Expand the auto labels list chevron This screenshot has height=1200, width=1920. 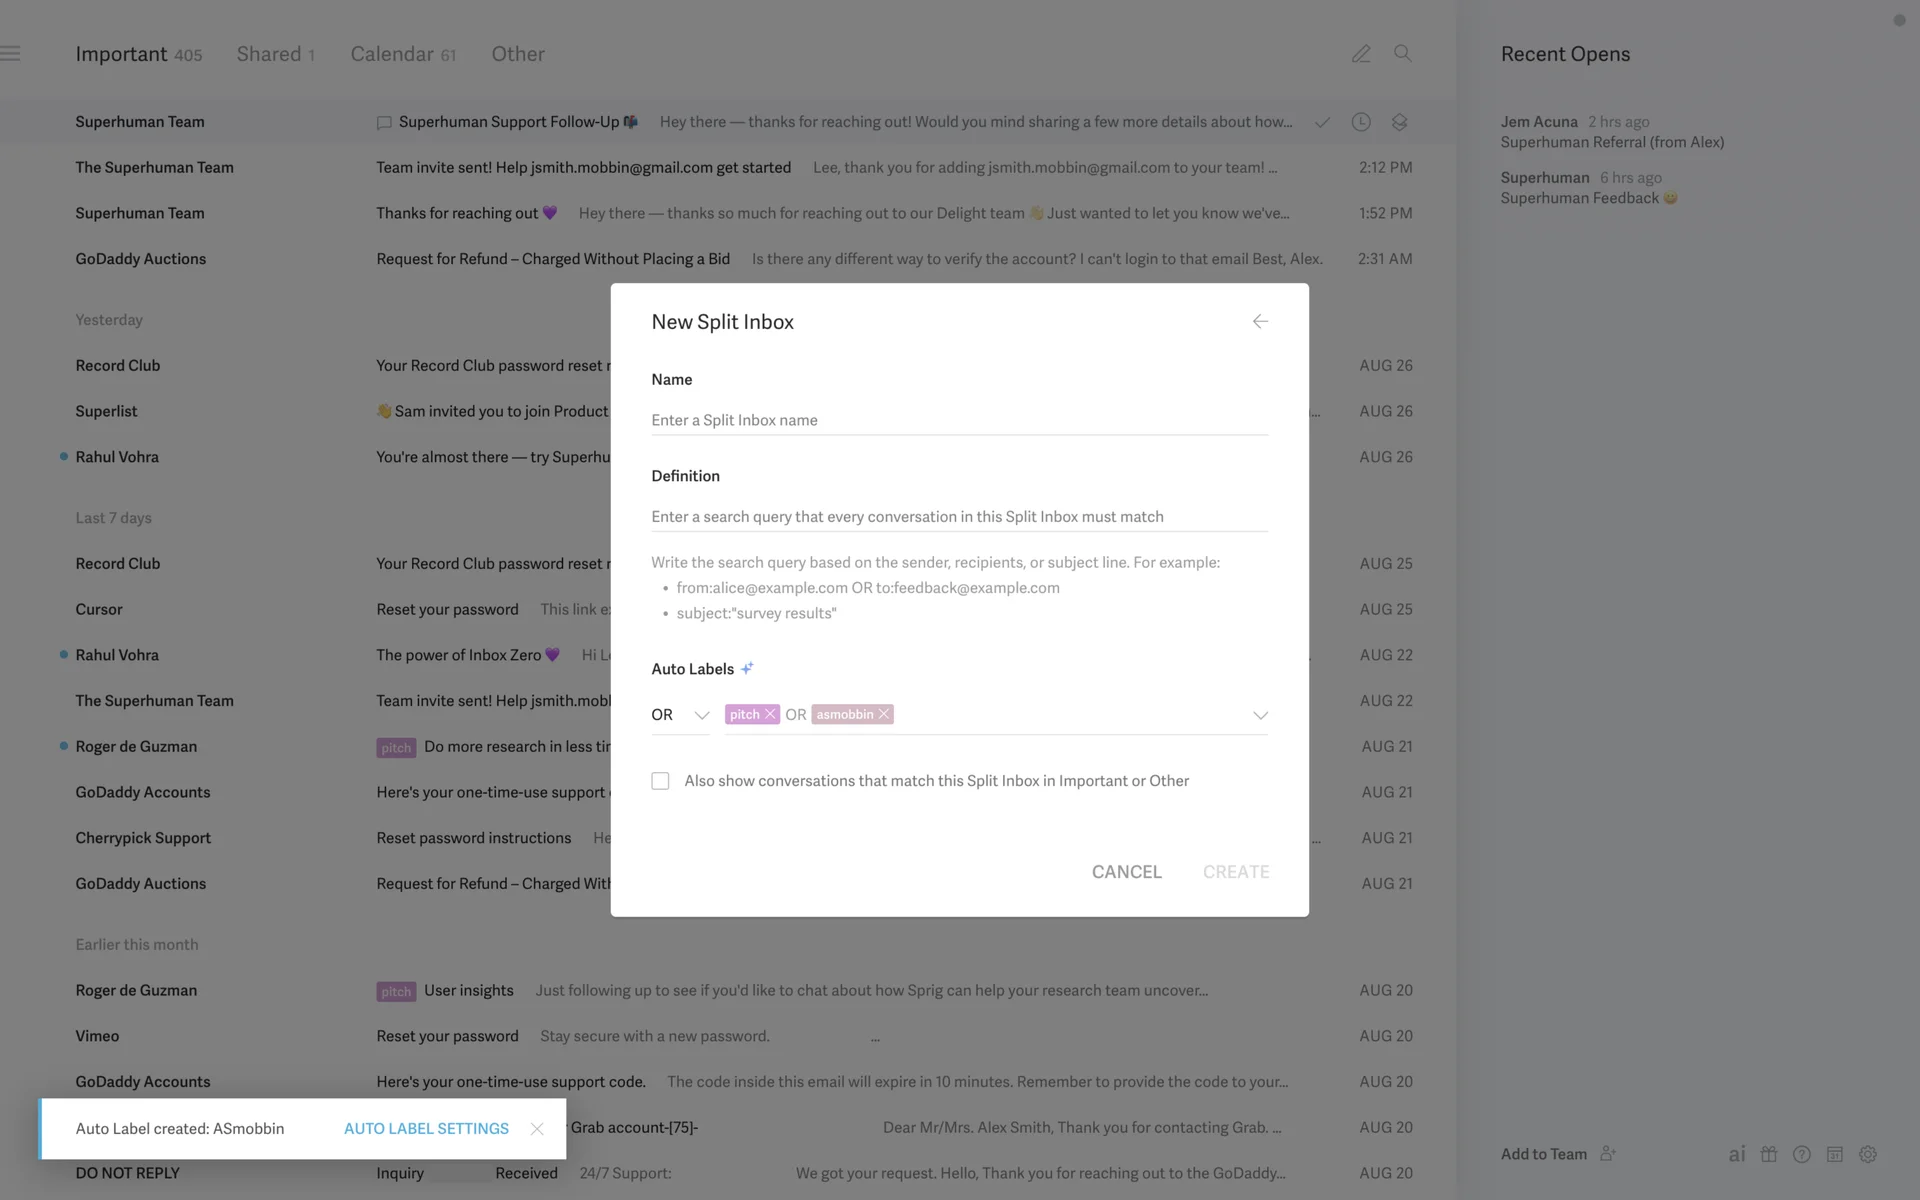click(x=1260, y=715)
